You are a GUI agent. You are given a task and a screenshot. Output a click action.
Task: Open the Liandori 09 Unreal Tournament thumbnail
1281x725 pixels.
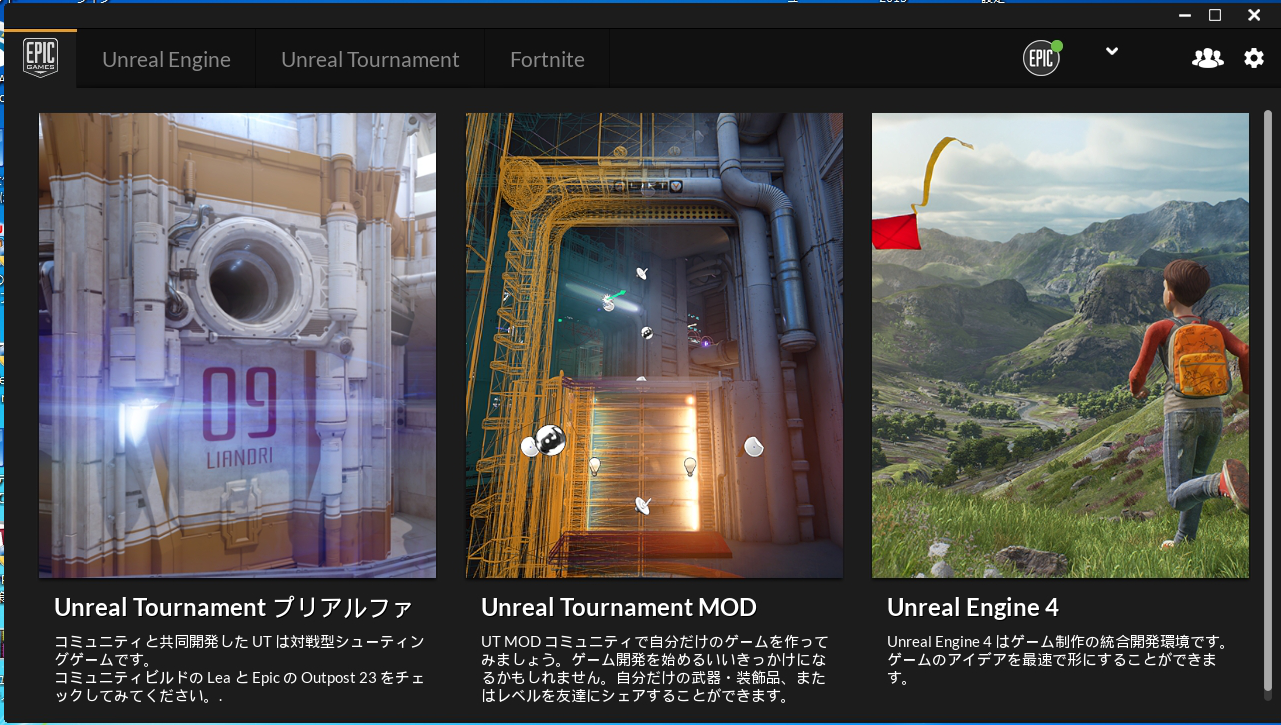point(237,345)
